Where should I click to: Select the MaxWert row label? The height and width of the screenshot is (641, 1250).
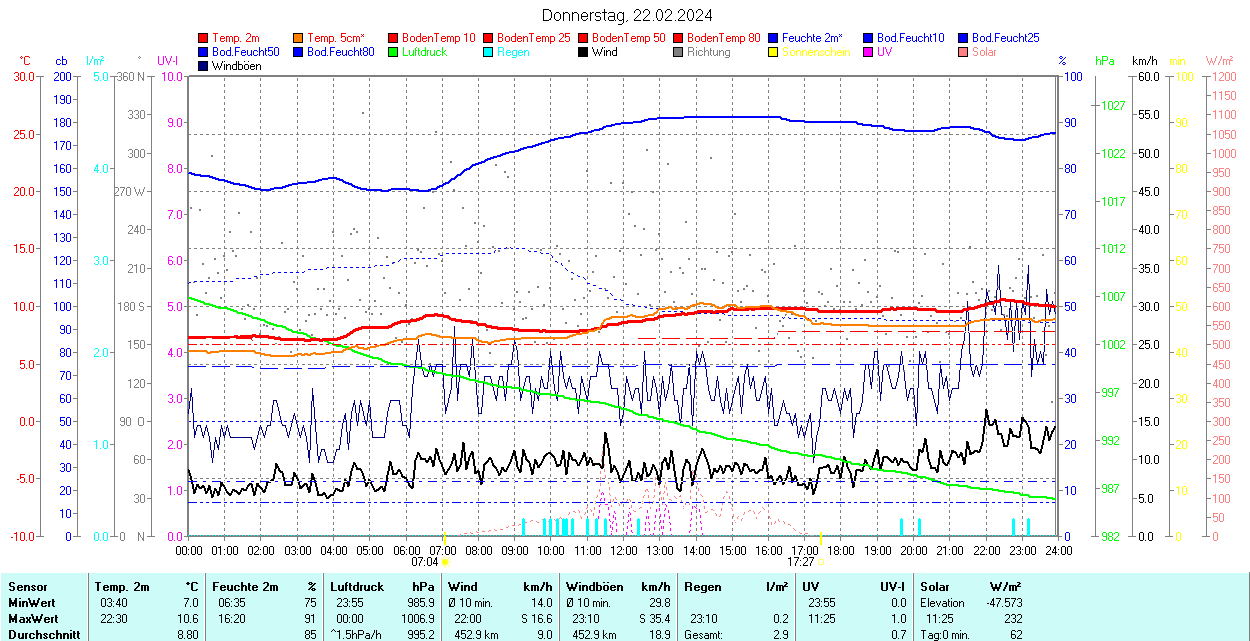(33, 619)
